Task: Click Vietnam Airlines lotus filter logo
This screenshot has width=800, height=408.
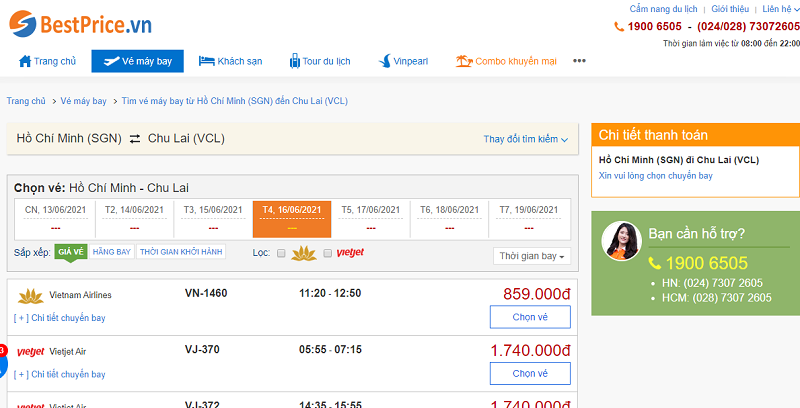Action: tap(304, 253)
